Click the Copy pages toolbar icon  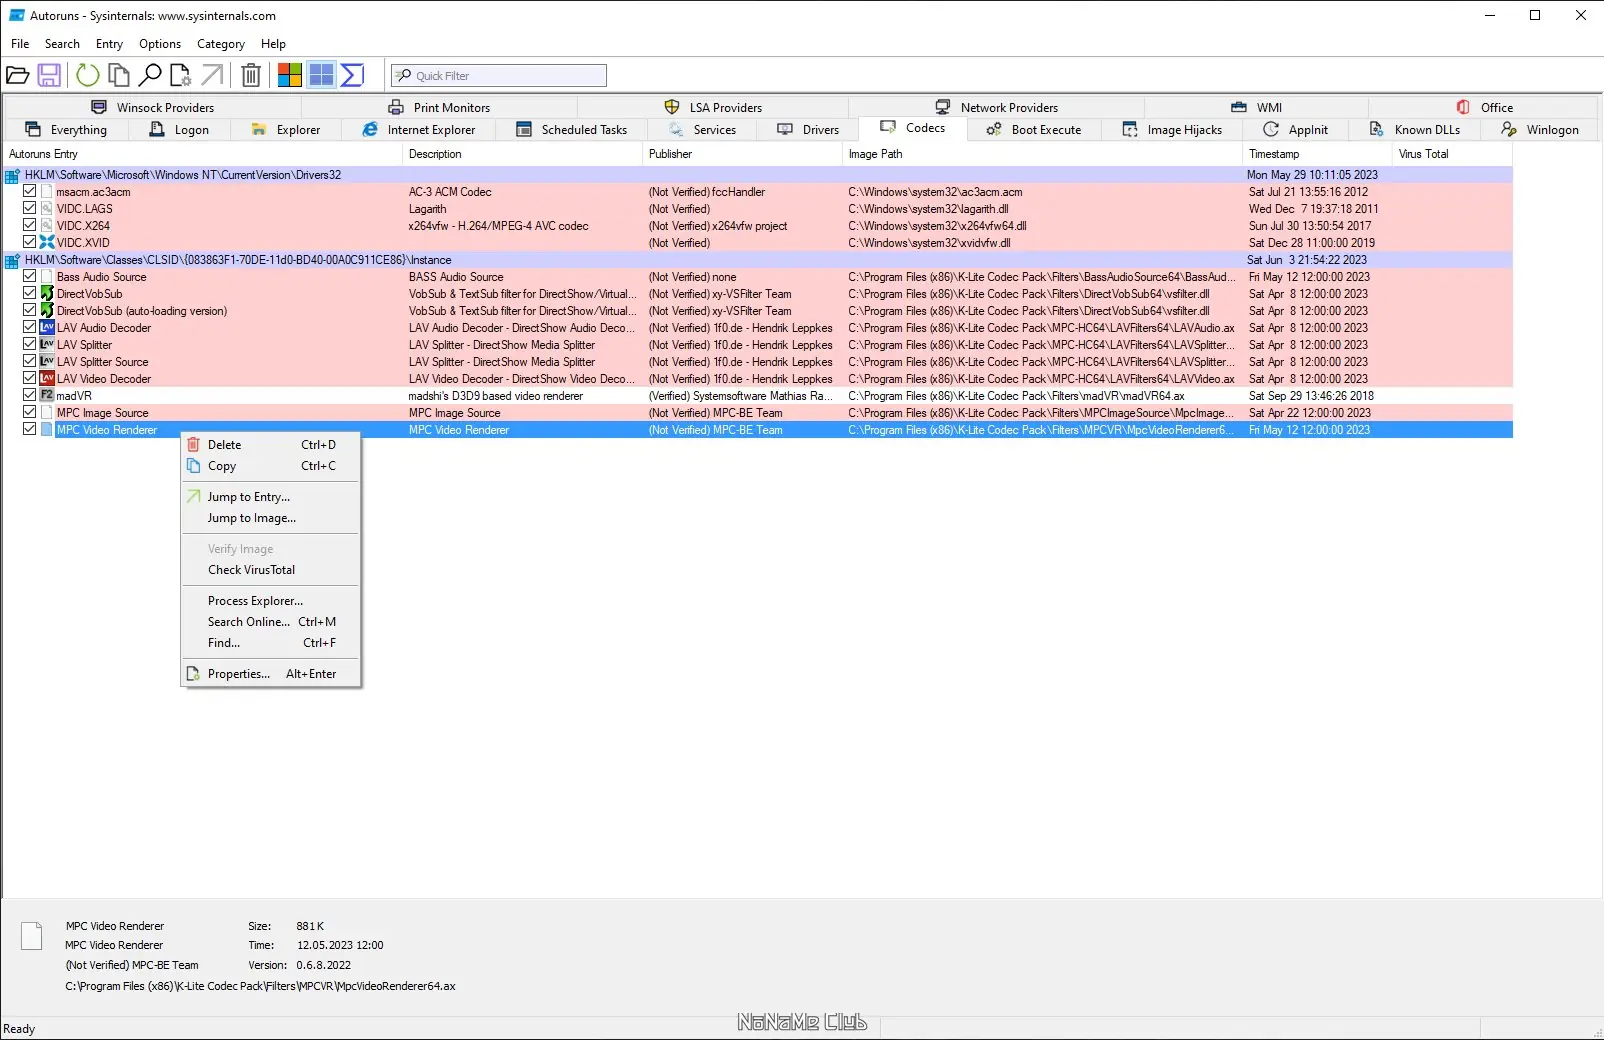coord(119,75)
